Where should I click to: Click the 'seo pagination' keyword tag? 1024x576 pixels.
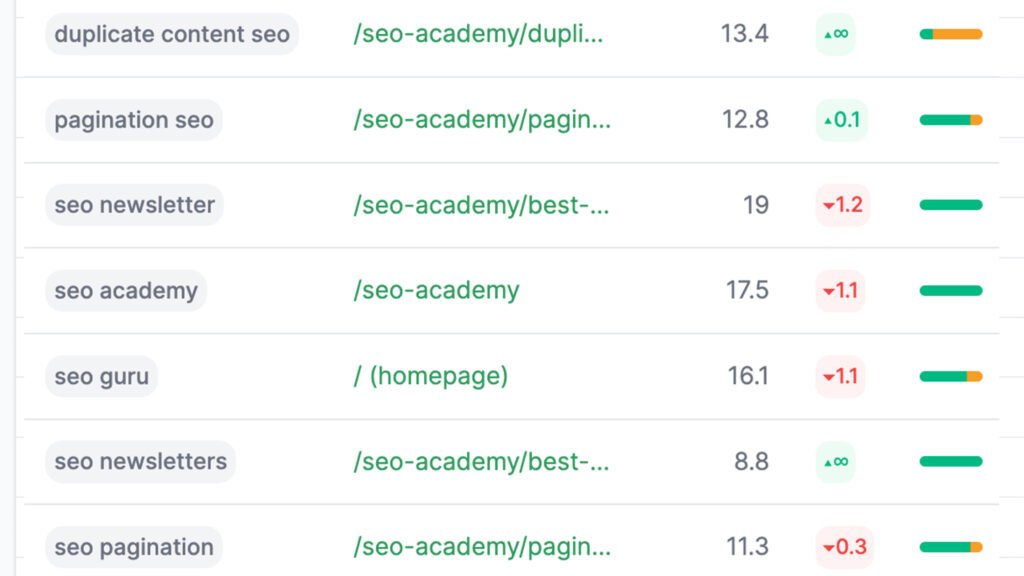click(x=134, y=547)
